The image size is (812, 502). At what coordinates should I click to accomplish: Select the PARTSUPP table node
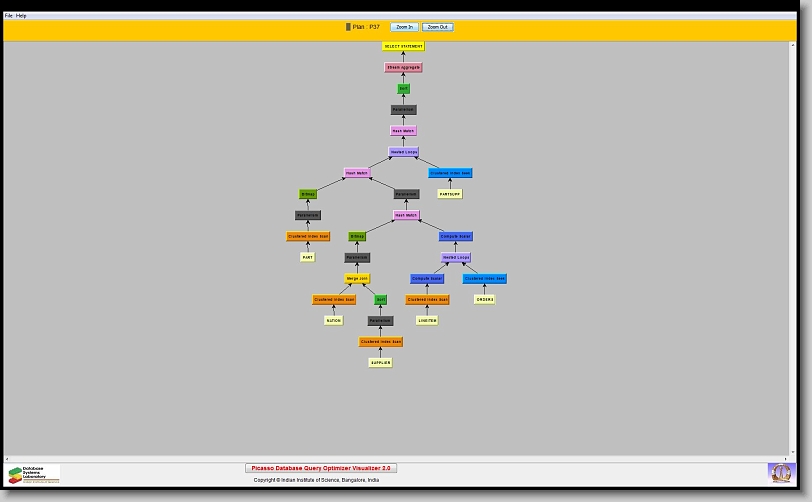click(x=450, y=194)
